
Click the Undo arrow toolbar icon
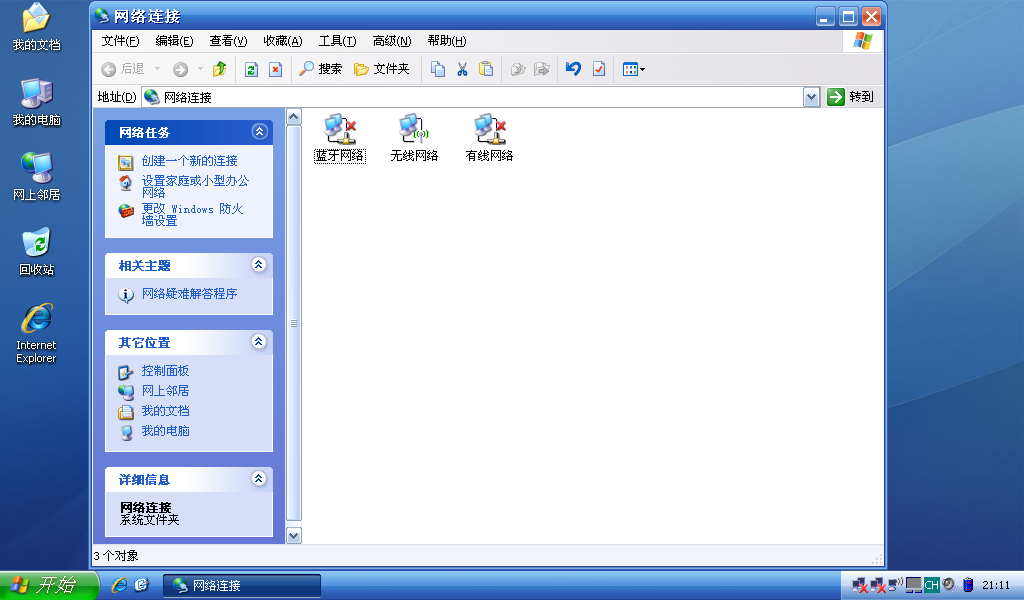(x=573, y=69)
